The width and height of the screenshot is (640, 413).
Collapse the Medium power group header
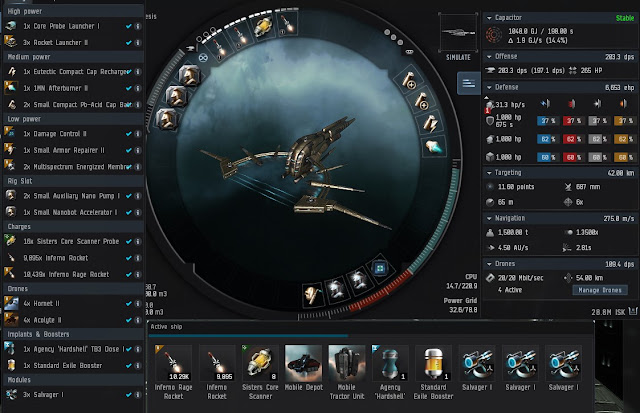pos(73,57)
